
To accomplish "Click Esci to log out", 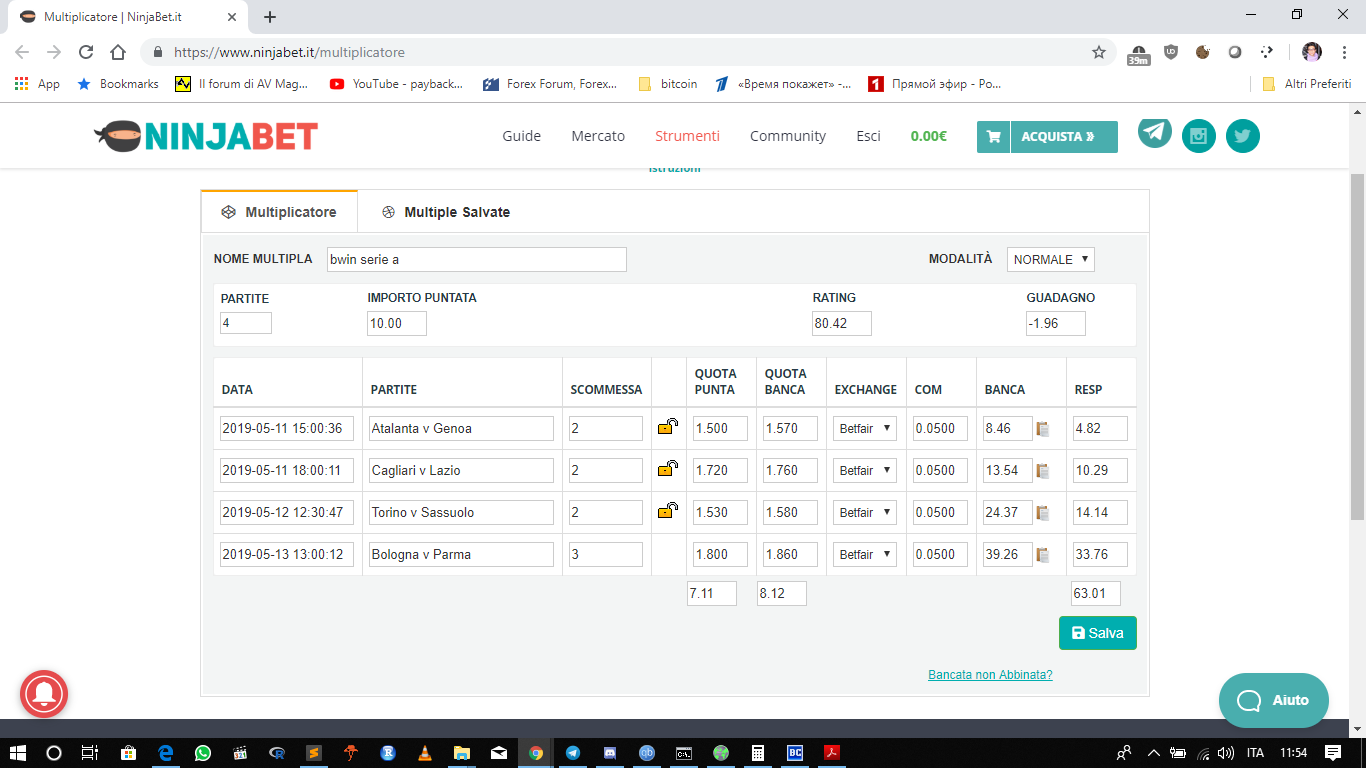I will (x=869, y=136).
